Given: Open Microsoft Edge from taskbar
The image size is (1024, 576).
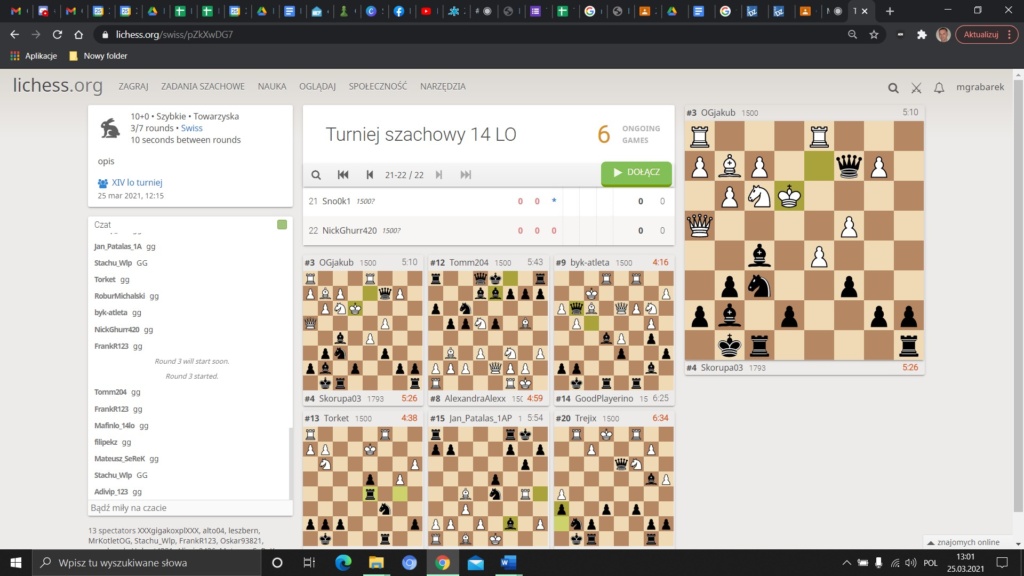Looking at the screenshot, I should point(343,562).
